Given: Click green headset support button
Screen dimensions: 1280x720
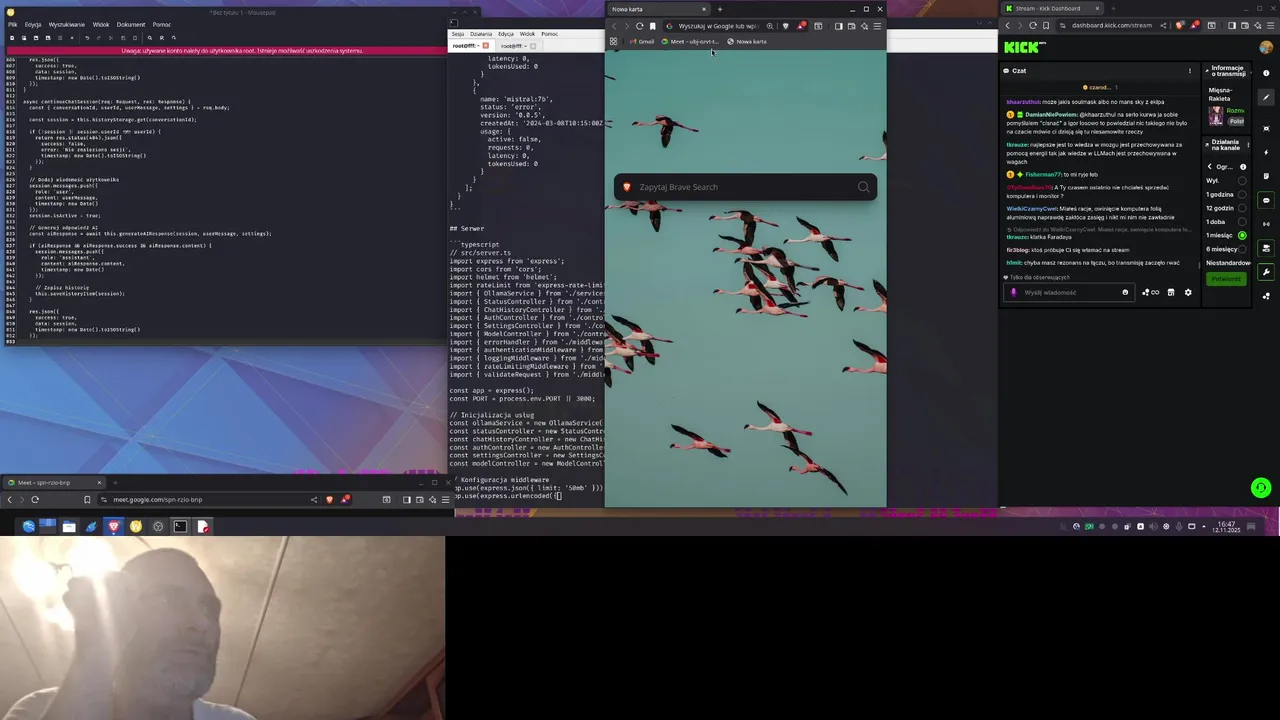Looking at the screenshot, I should [x=1261, y=488].
